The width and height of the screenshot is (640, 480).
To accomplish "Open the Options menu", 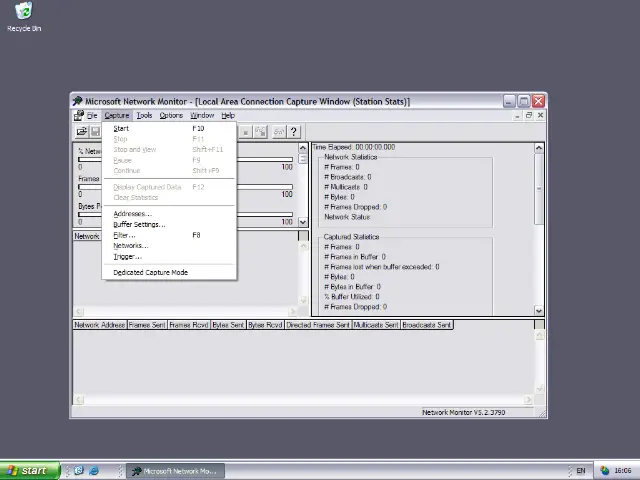I will click(x=171, y=116).
